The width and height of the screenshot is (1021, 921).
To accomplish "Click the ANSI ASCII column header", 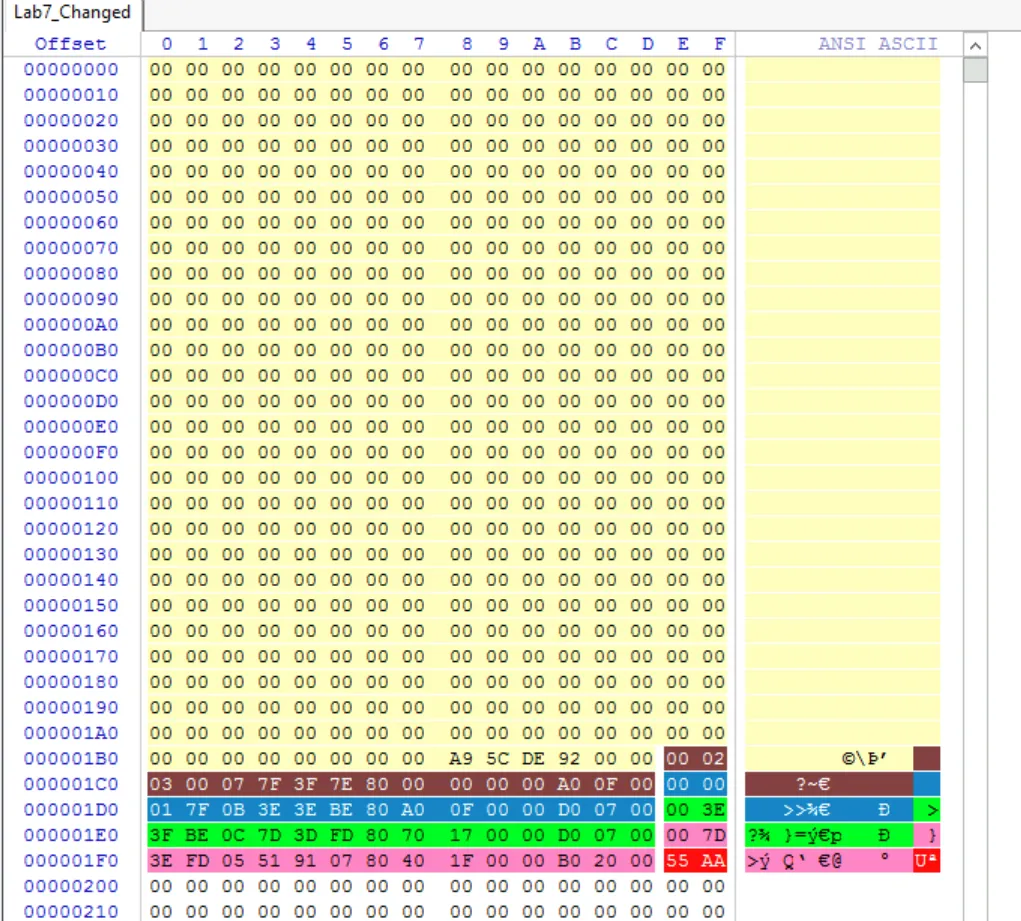I will click(x=877, y=44).
